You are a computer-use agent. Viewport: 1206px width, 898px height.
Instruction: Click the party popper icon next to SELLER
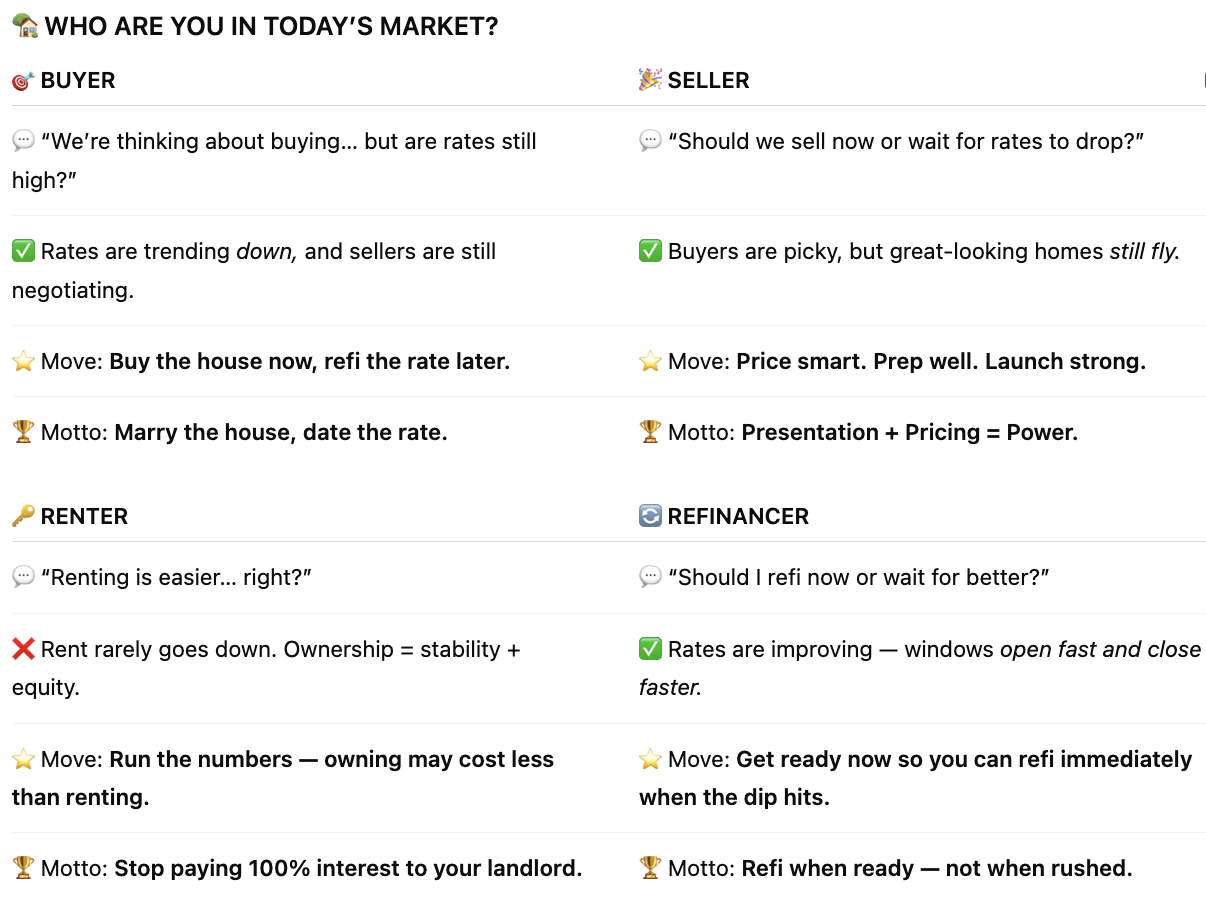tap(650, 80)
